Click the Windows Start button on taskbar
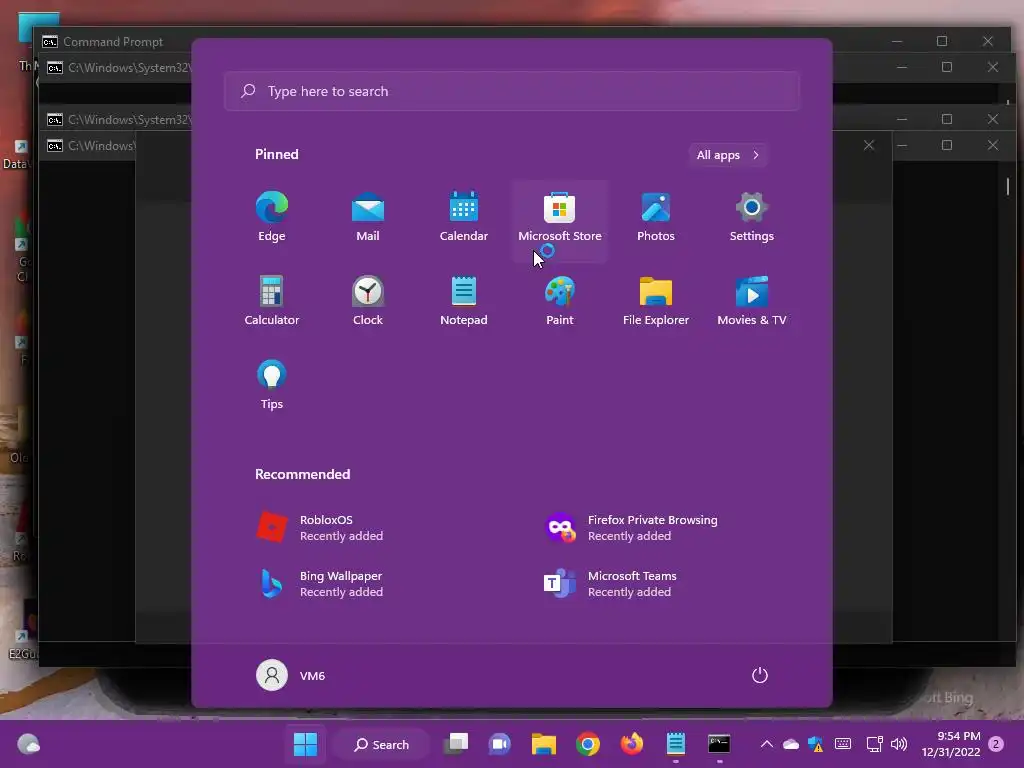Image resolution: width=1024 pixels, height=768 pixels. pos(305,744)
